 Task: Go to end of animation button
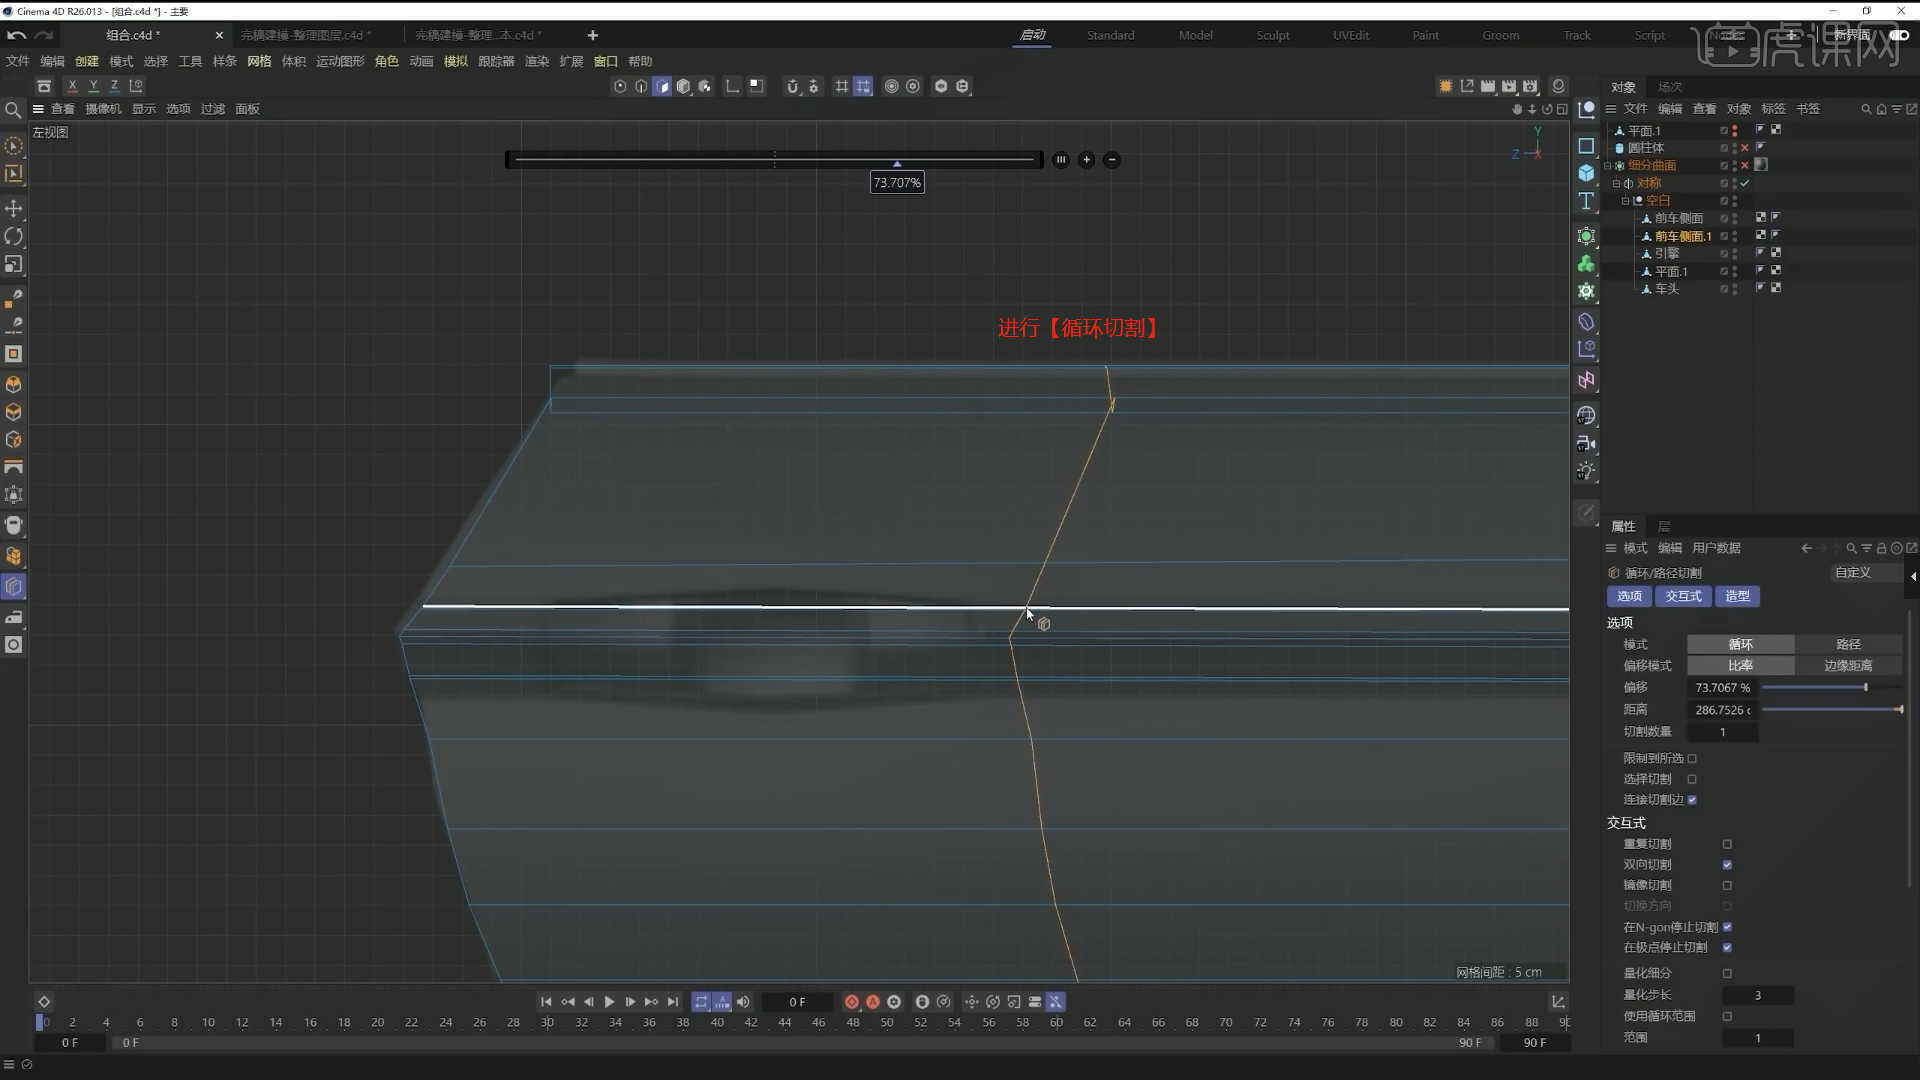(x=673, y=1001)
